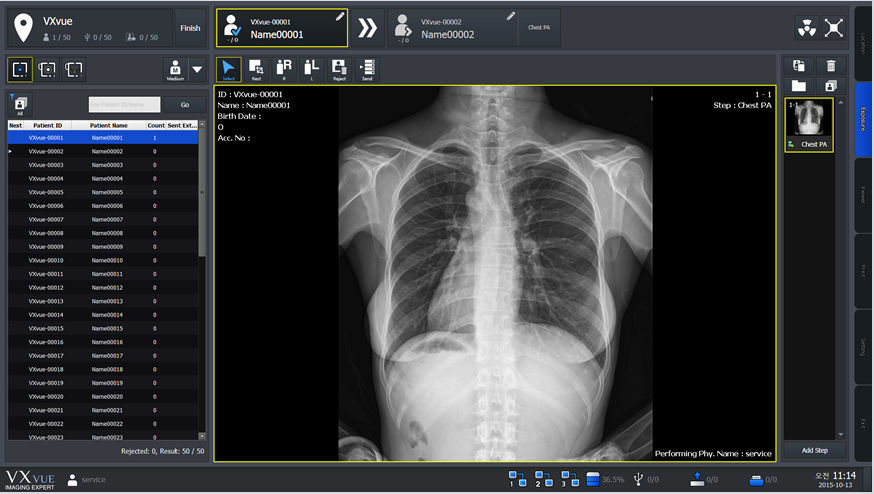
Task: Advance to next patient double-arrow
Action: click(x=367, y=28)
